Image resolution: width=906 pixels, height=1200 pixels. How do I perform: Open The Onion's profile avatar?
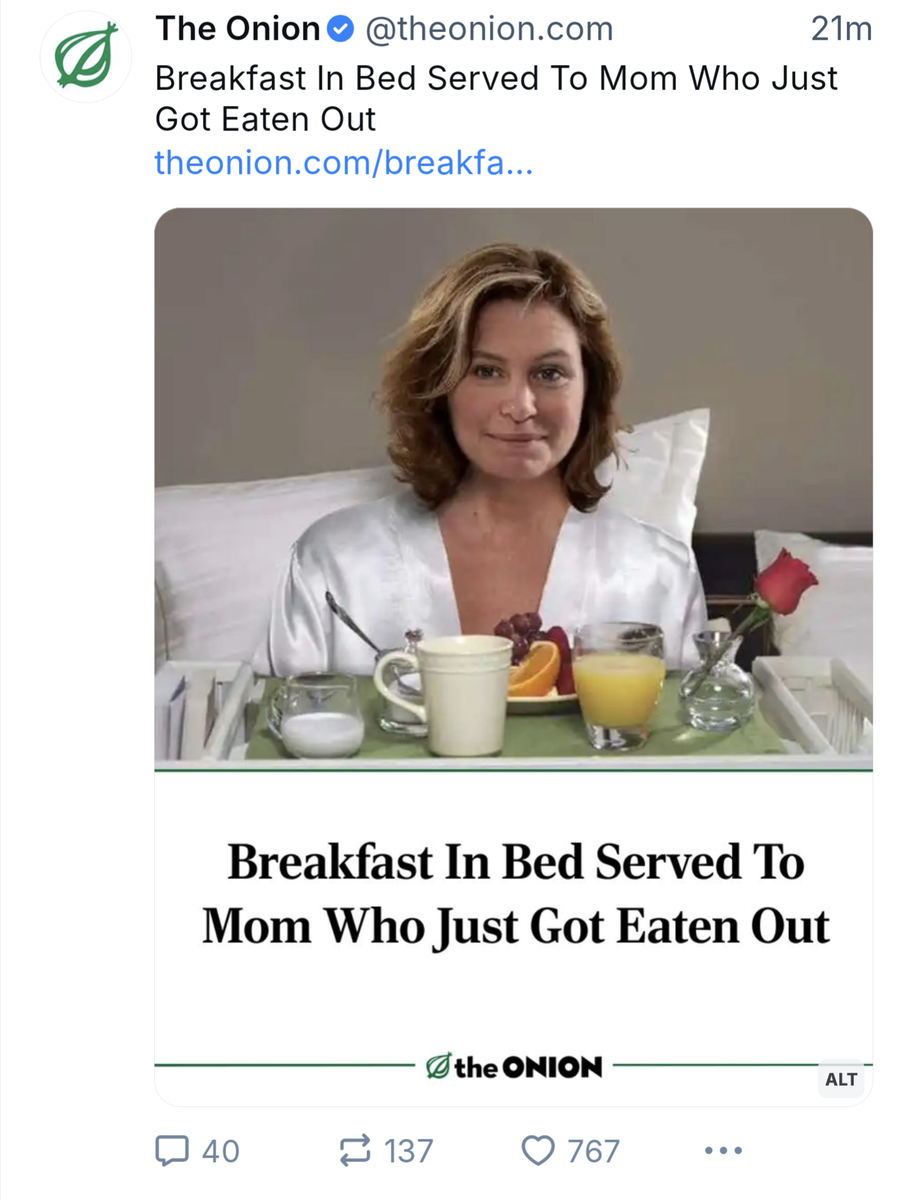(x=85, y=56)
